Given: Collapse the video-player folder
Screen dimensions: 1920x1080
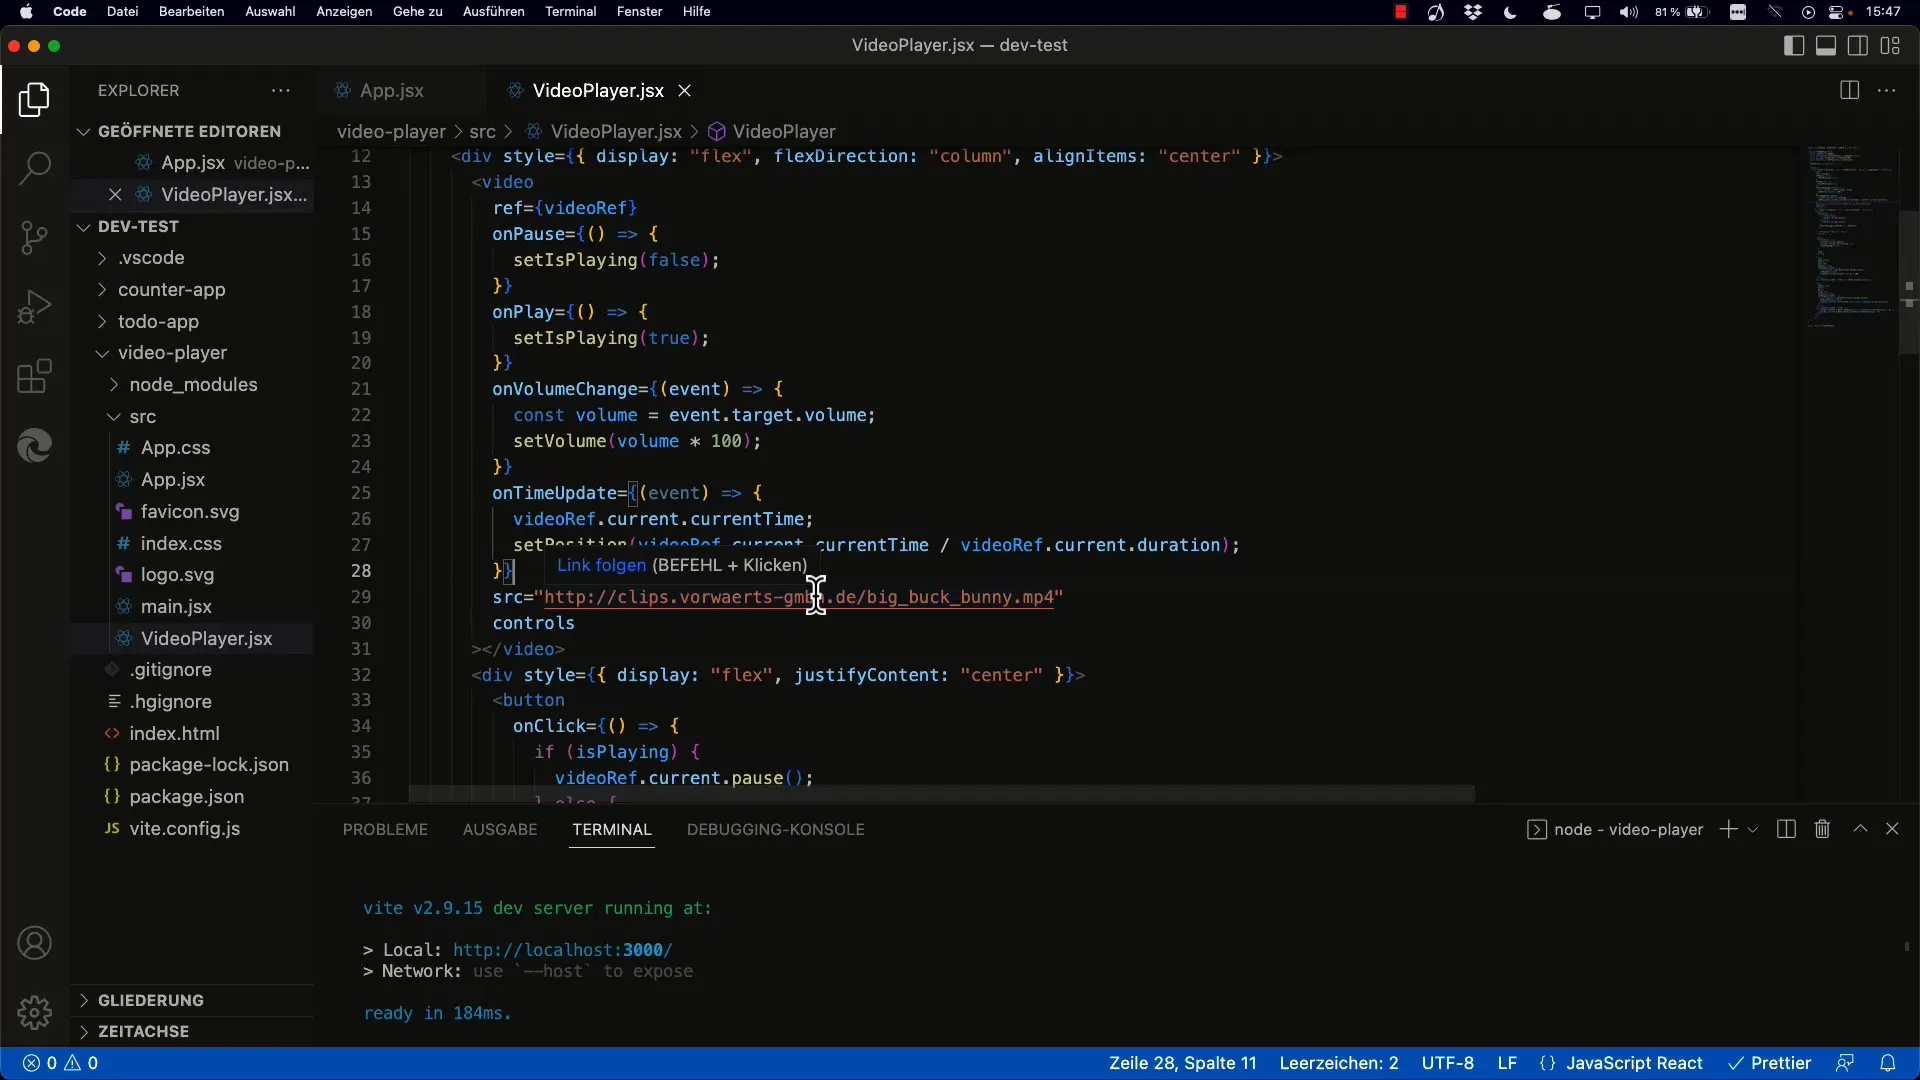Looking at the screenshot, I should point(172,353).
